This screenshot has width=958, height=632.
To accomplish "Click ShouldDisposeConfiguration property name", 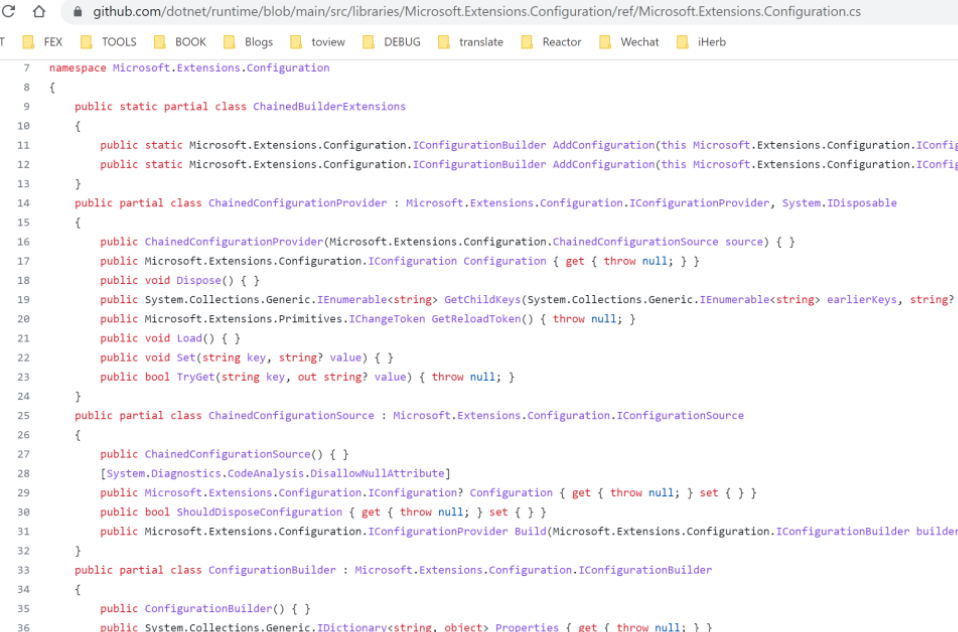I will [x=259, y=512].
